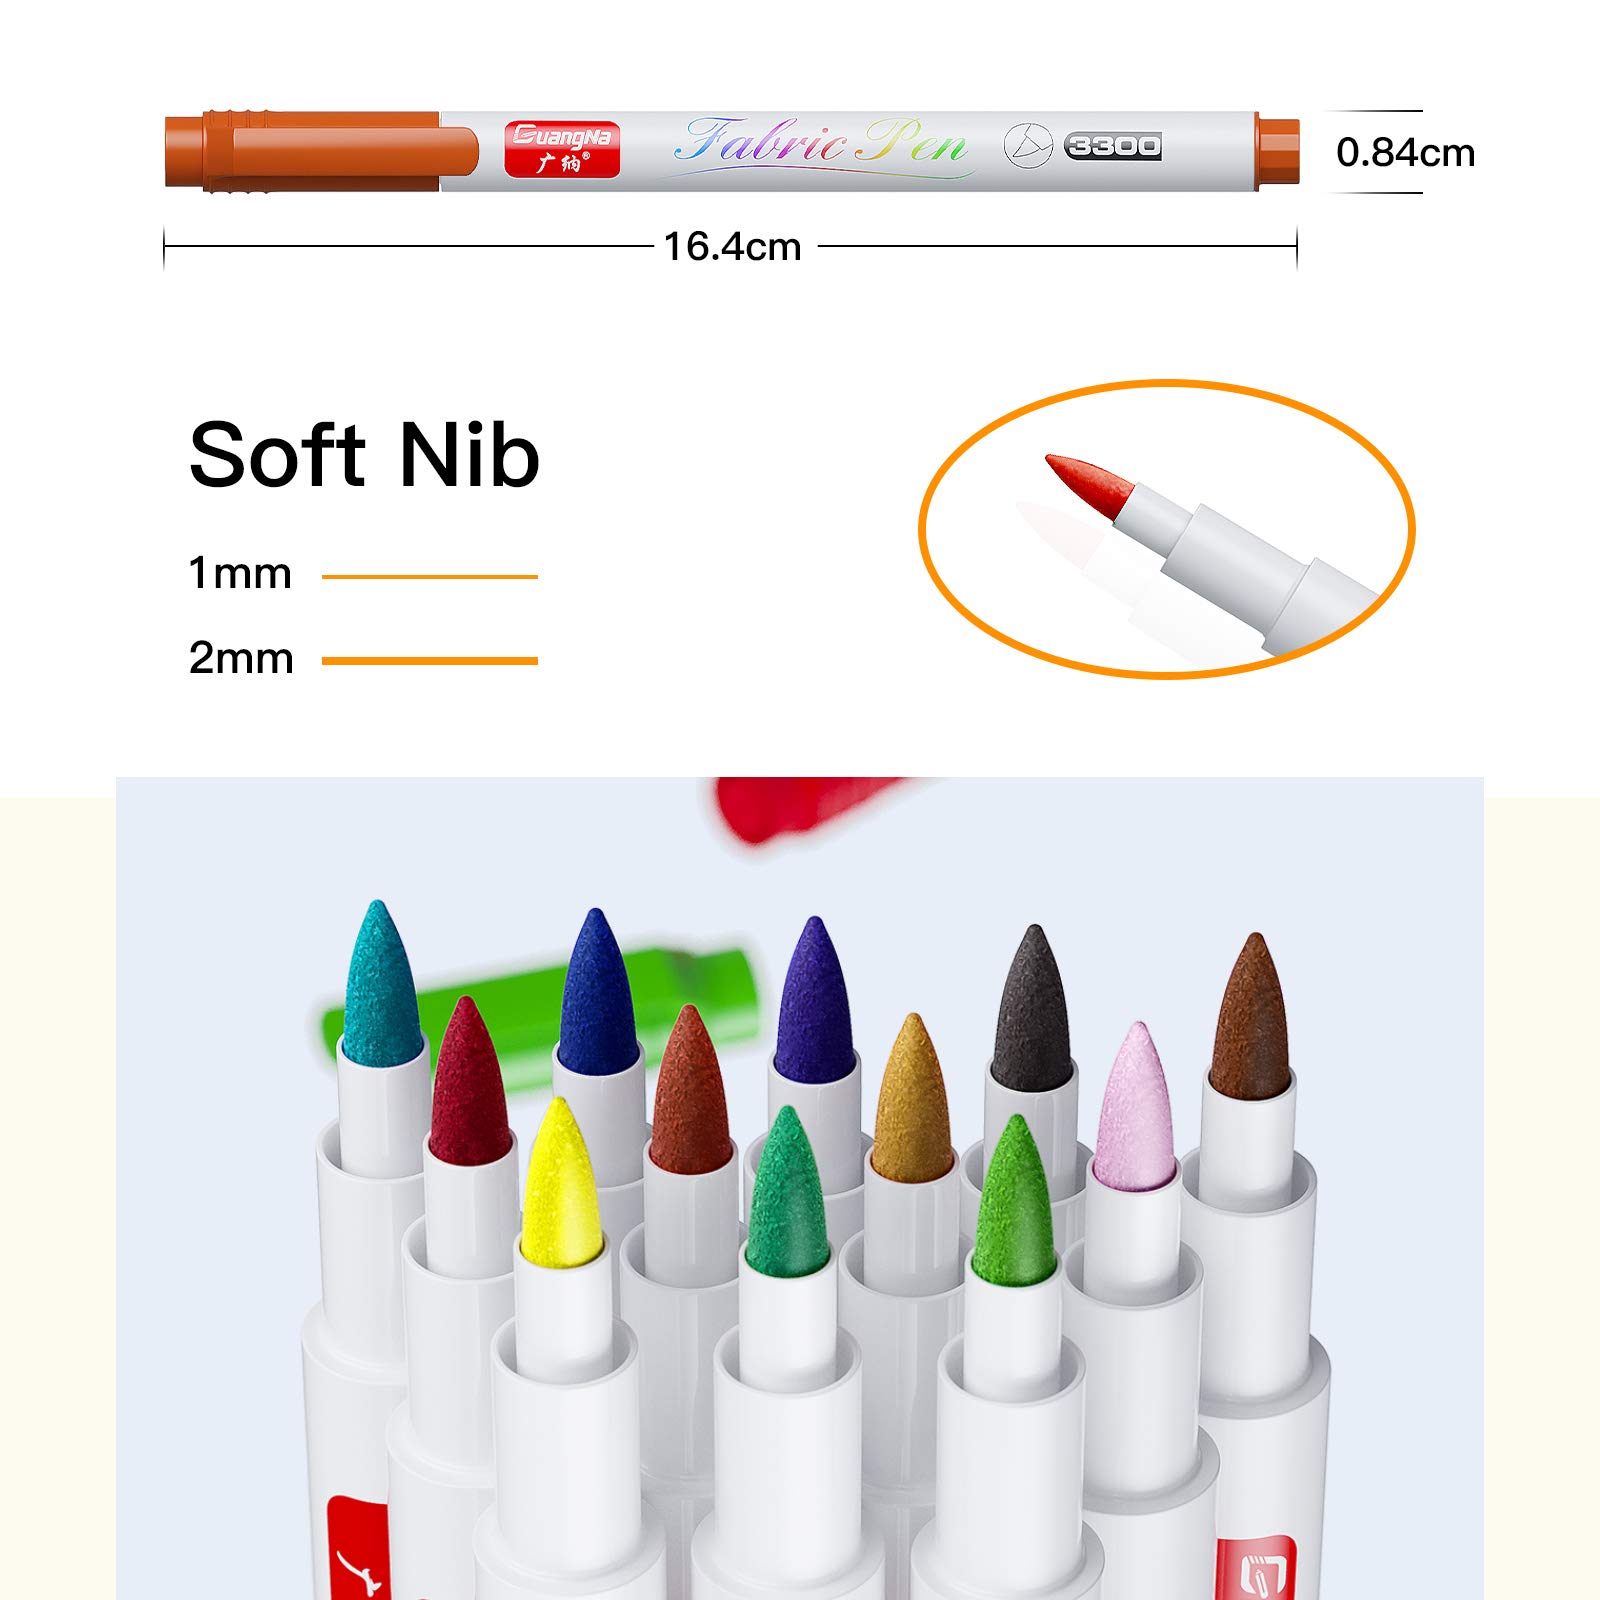Click the 3300 model badge on the pen
Screen dimensions: 1600x1600
pos(1113,146)
